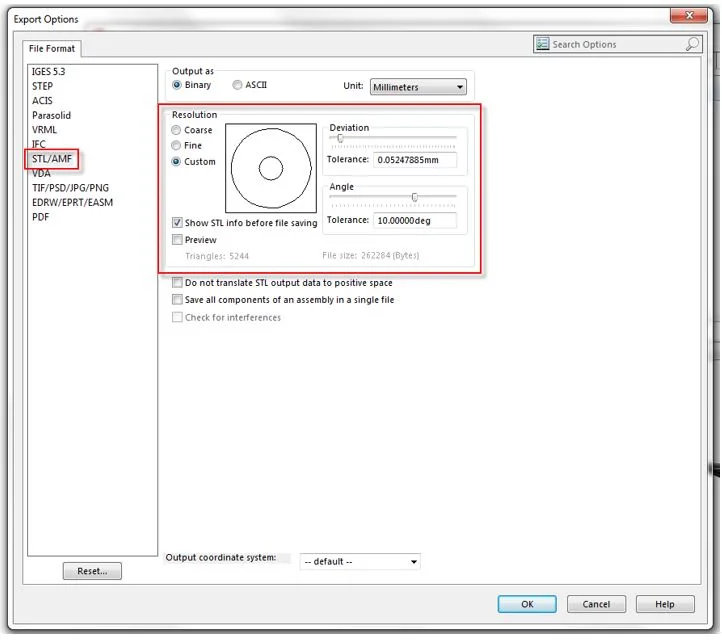Close the Export Options dialog
722x640 pixels.
coord(685,17)
